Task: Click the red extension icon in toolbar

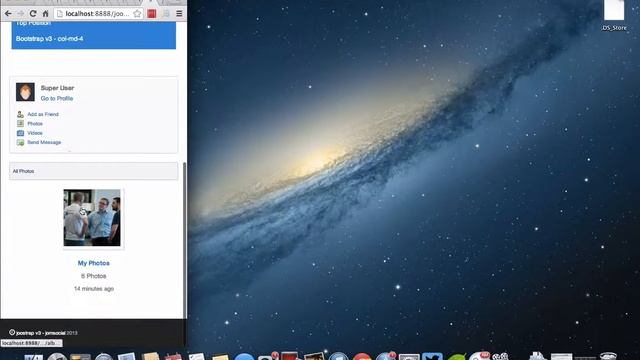Action: coord(151,13)
